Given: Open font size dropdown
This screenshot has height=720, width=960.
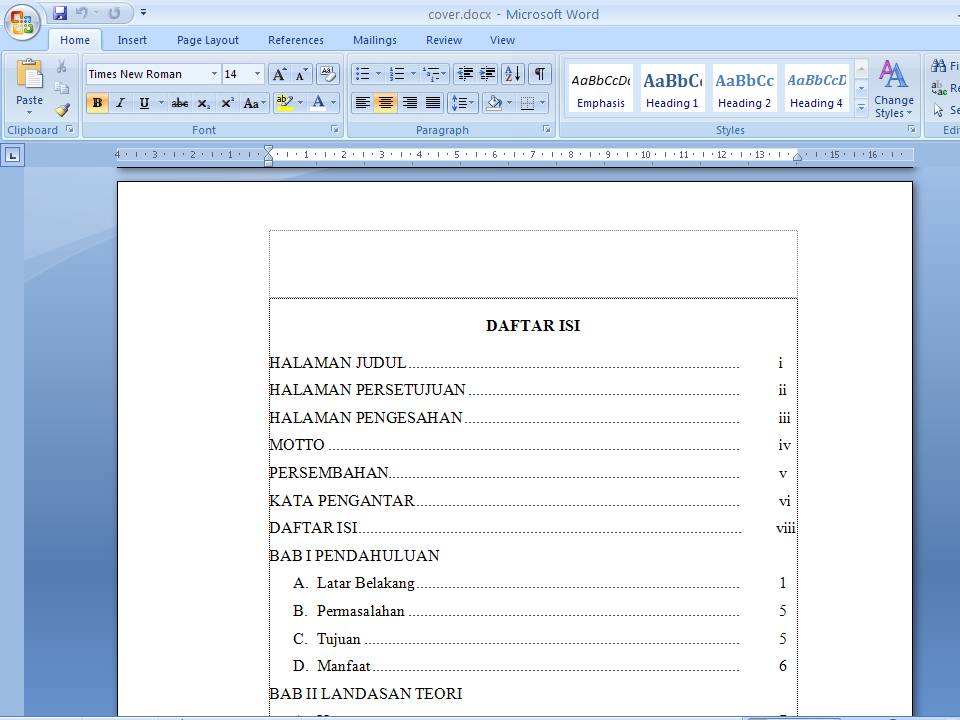Looking at the screenshot, I should (x=257, y=74).
